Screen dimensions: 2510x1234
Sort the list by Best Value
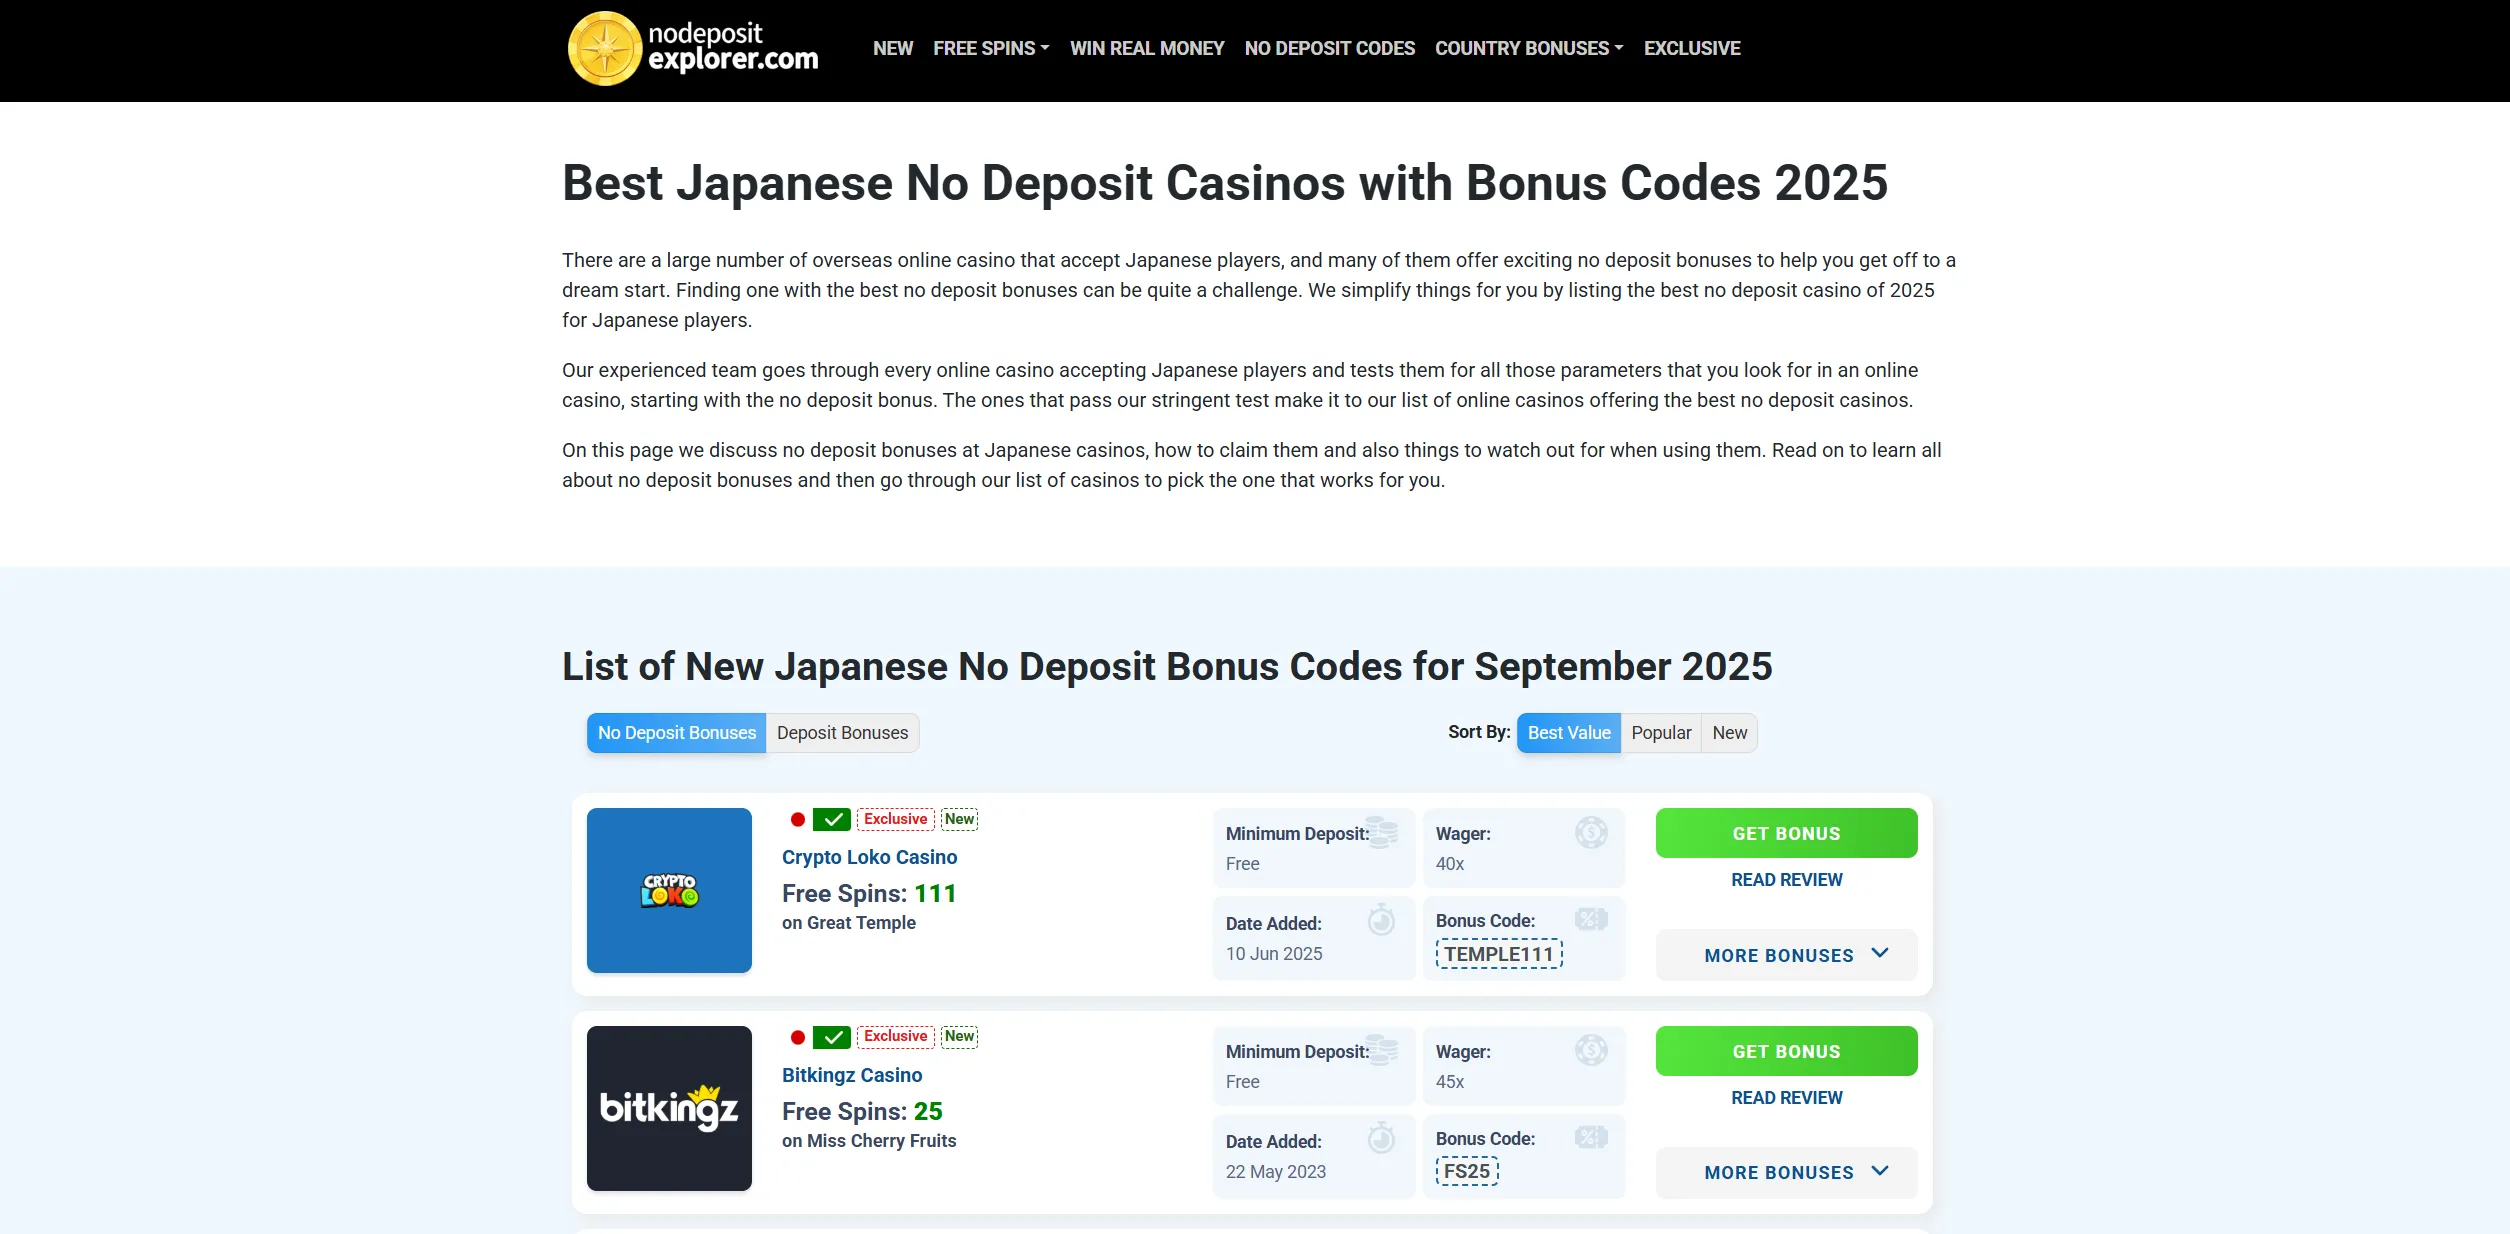[x=1569, y=733]
